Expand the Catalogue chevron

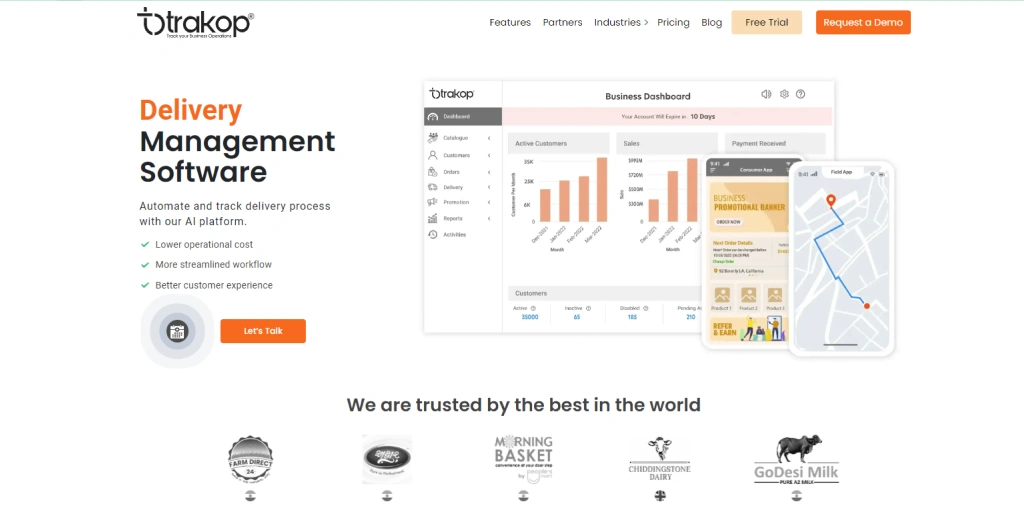(x=489, y=138)
